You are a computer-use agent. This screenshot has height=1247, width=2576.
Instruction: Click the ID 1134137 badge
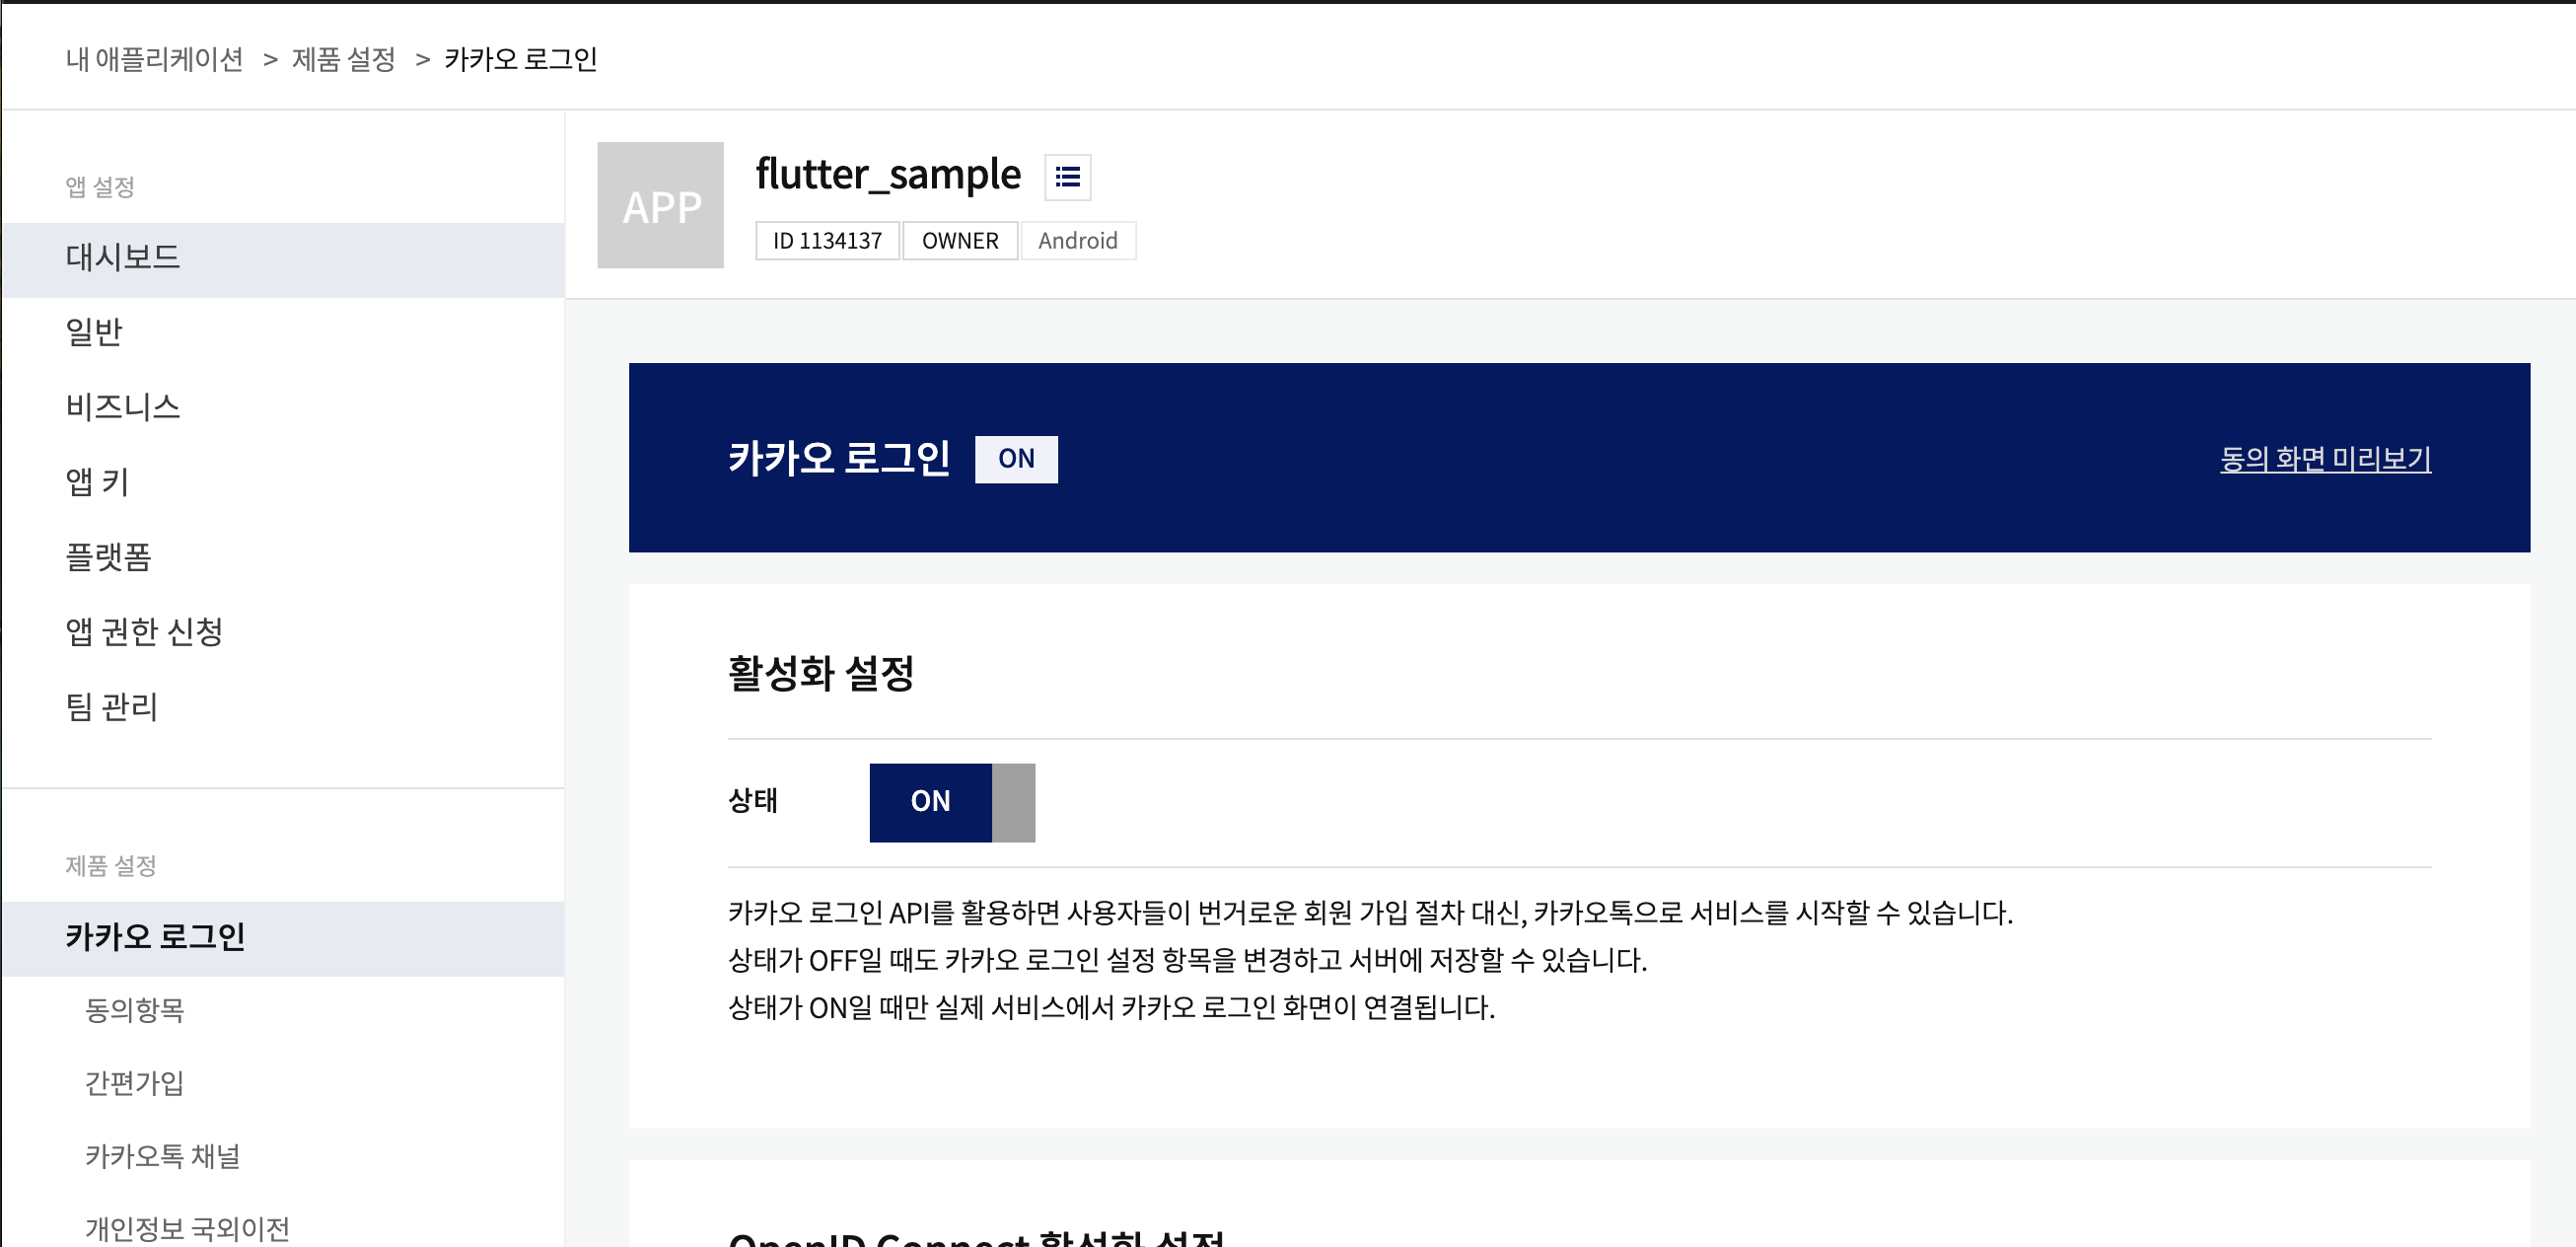(x=827, y=241)
